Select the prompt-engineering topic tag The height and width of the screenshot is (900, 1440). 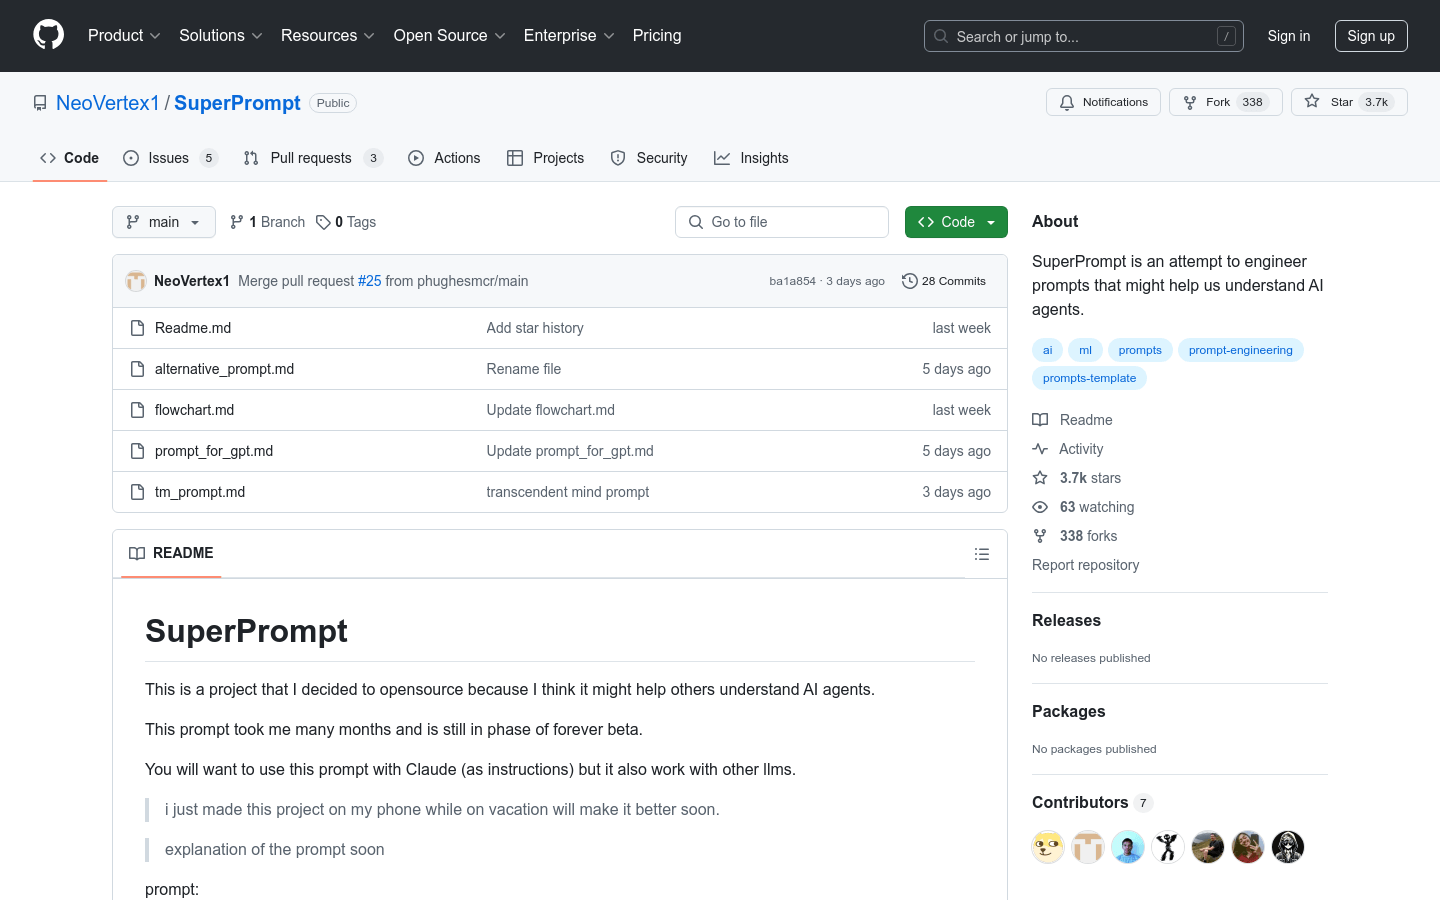(1240, 350)
